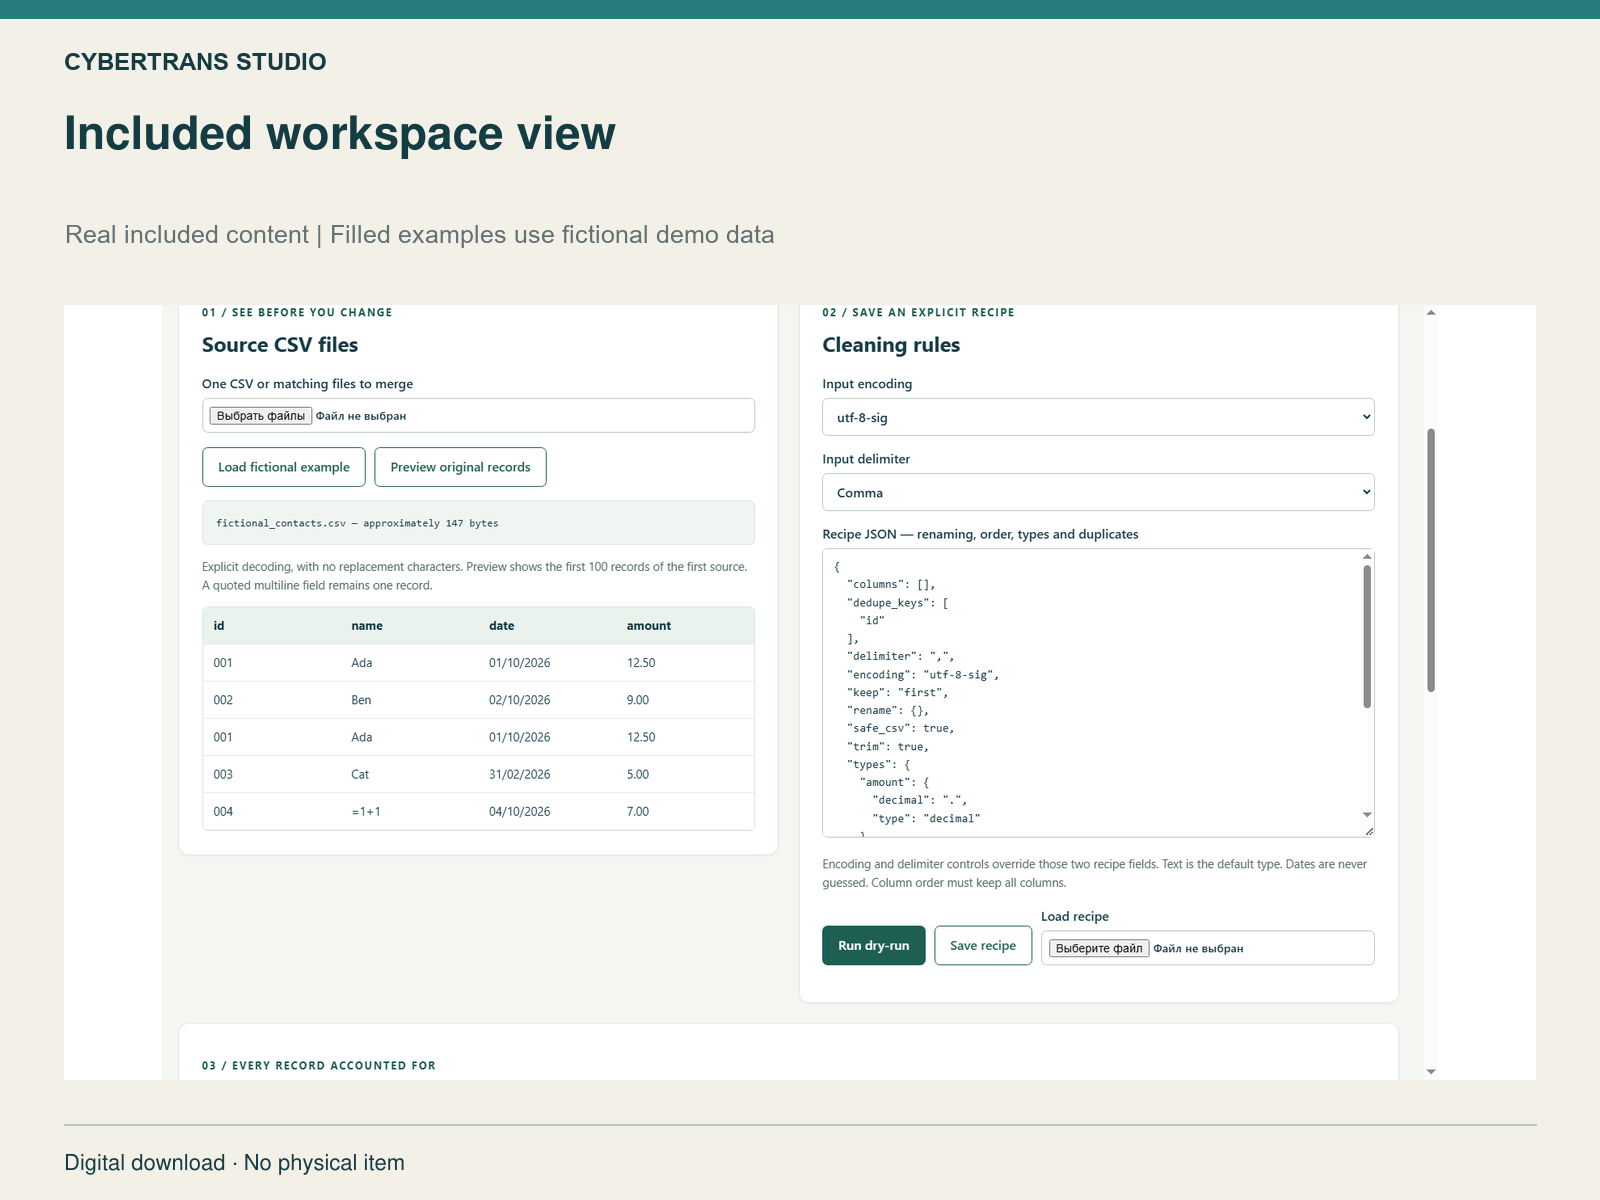1600x1200 pixels.
Task: Preview original records
Action: tap(460, 467)
